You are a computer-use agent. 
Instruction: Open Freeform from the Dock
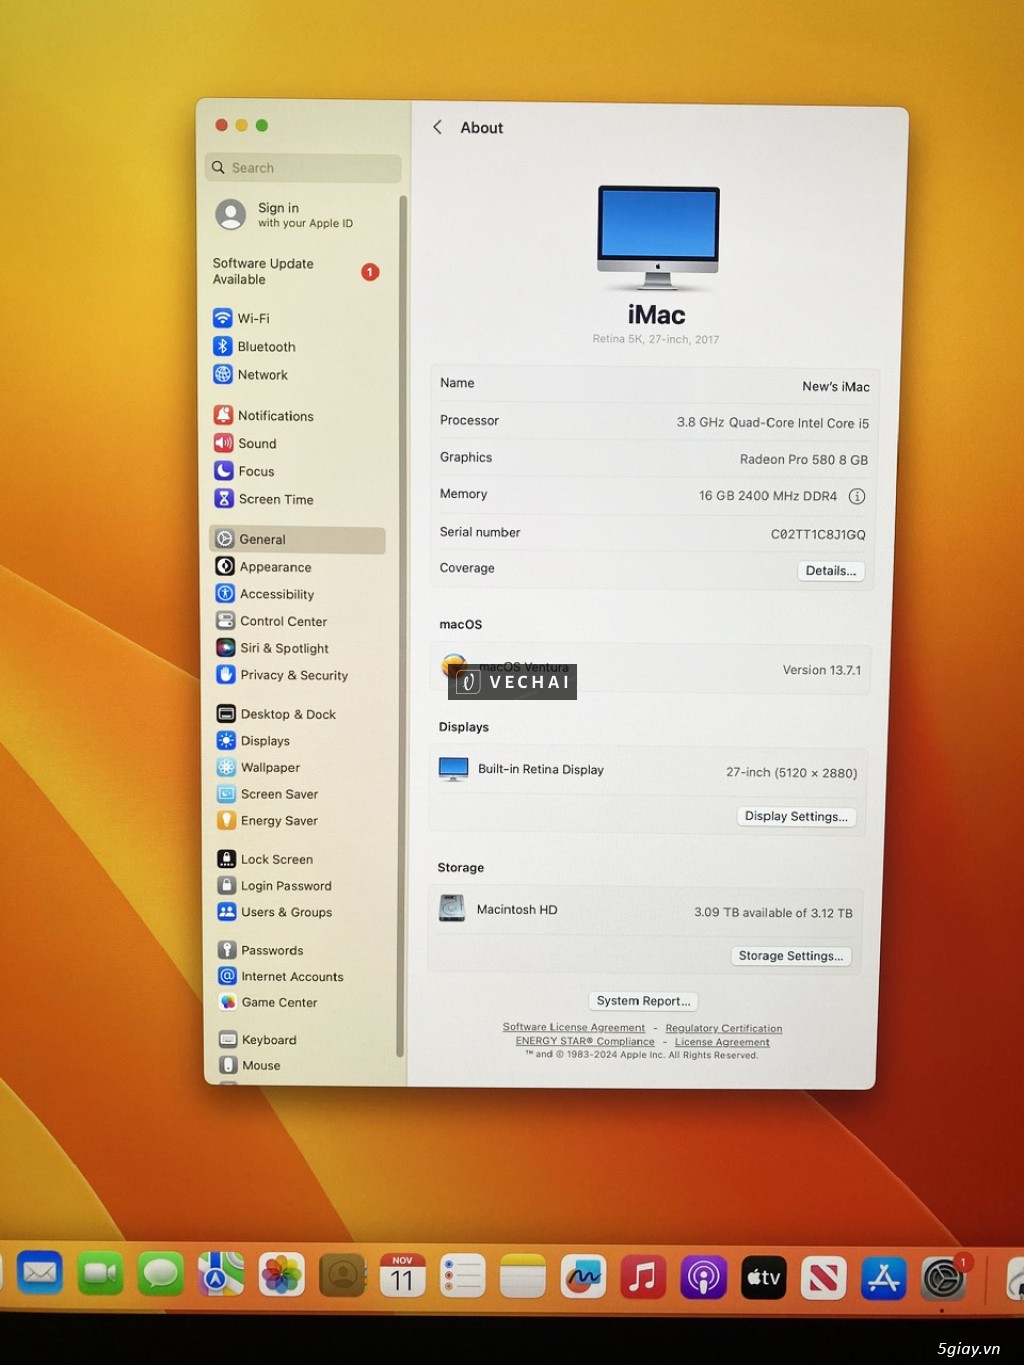point(583,1277)
